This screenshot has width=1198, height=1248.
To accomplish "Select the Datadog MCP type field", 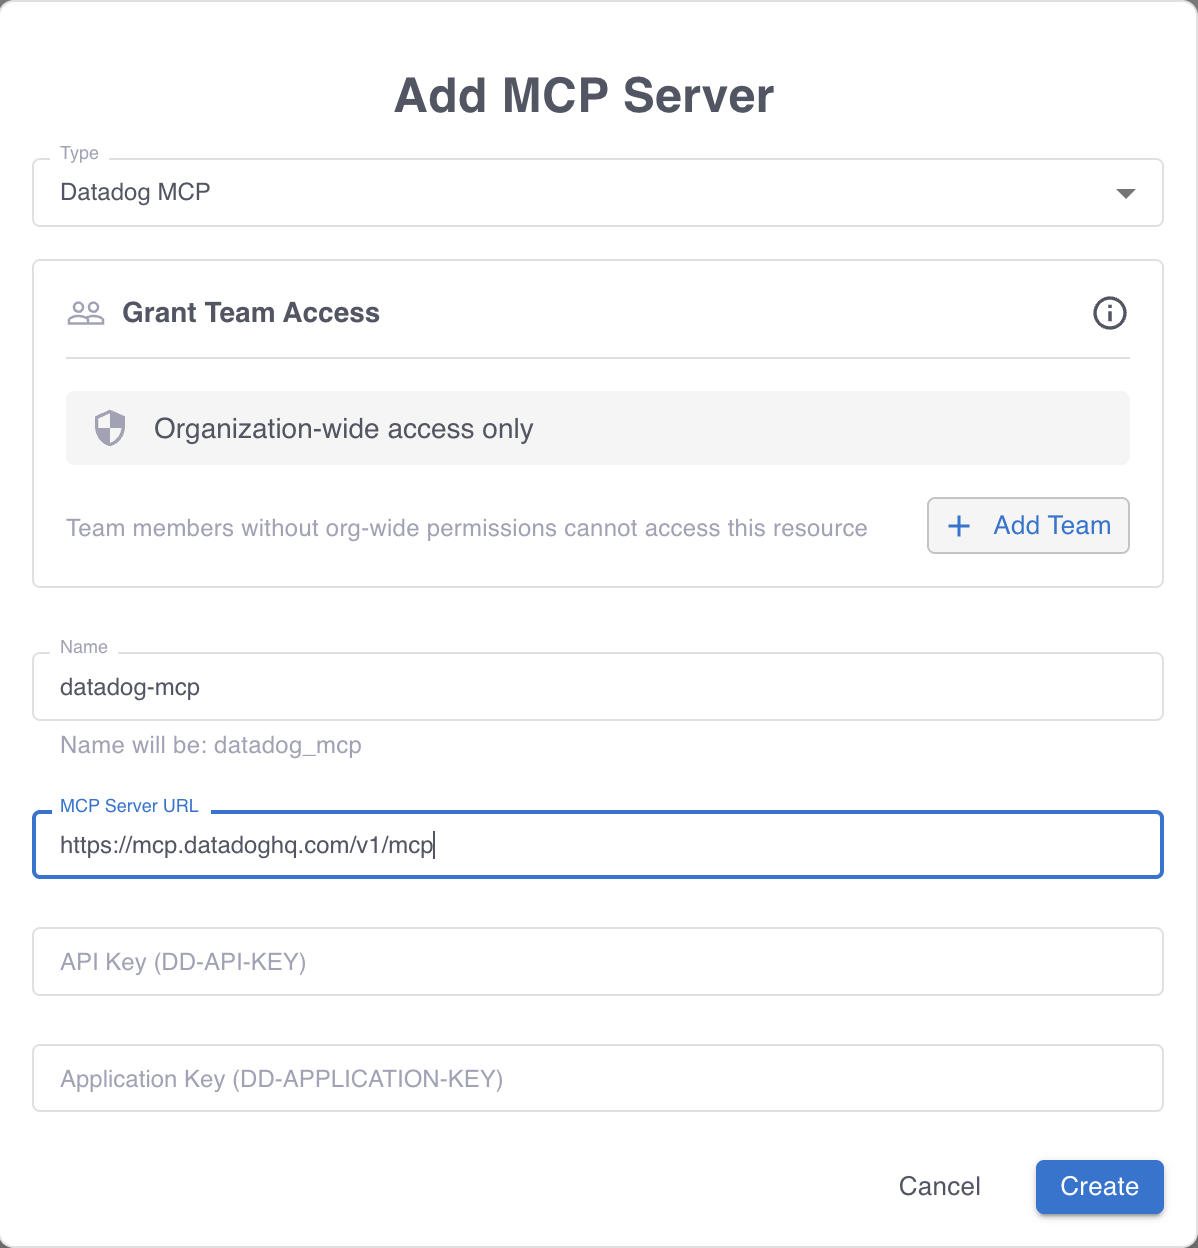I will click(x=598, y=192).
